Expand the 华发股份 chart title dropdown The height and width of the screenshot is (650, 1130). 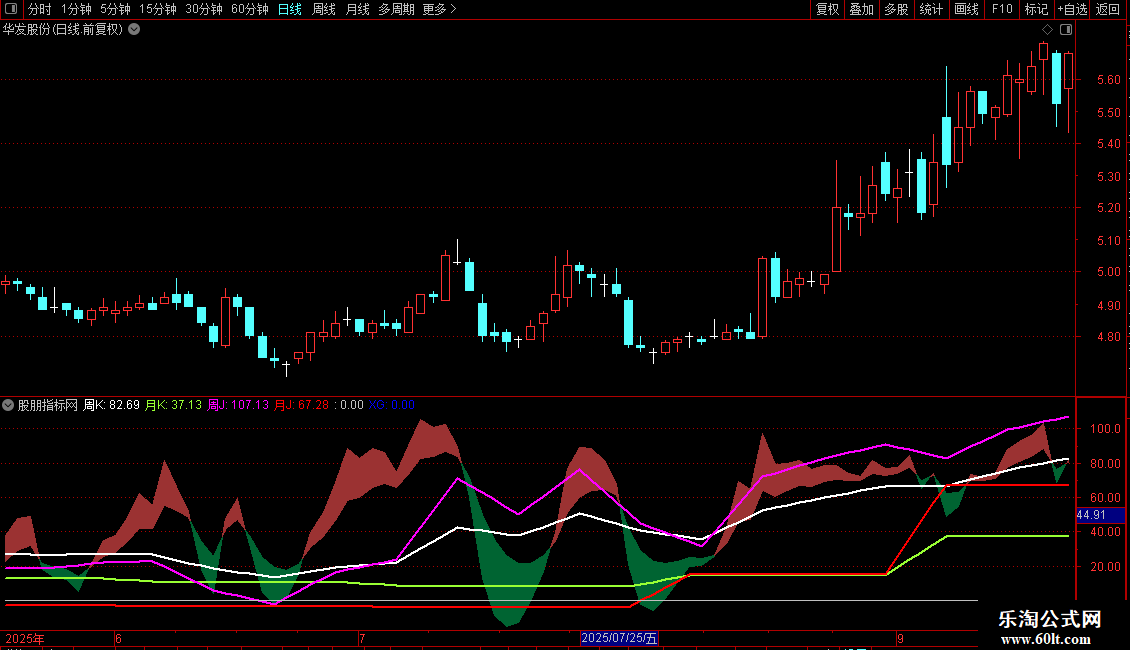coord(134,29)
